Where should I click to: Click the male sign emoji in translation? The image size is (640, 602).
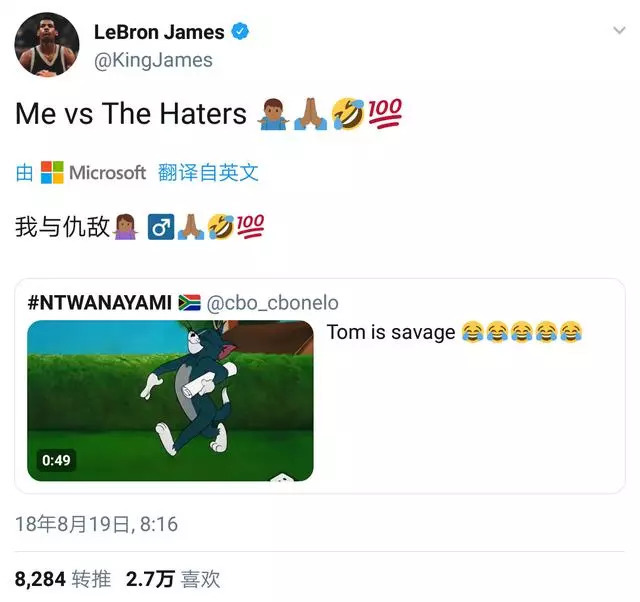[161, 227]
